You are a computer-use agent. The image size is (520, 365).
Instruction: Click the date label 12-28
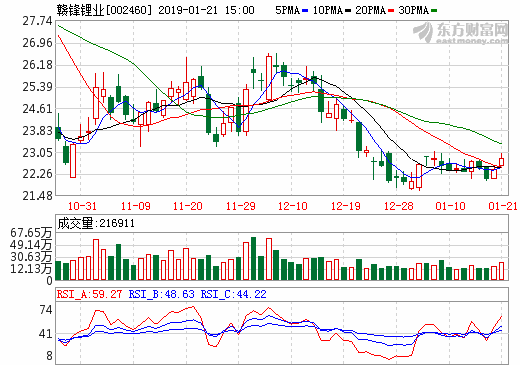(x=398, y=206)
